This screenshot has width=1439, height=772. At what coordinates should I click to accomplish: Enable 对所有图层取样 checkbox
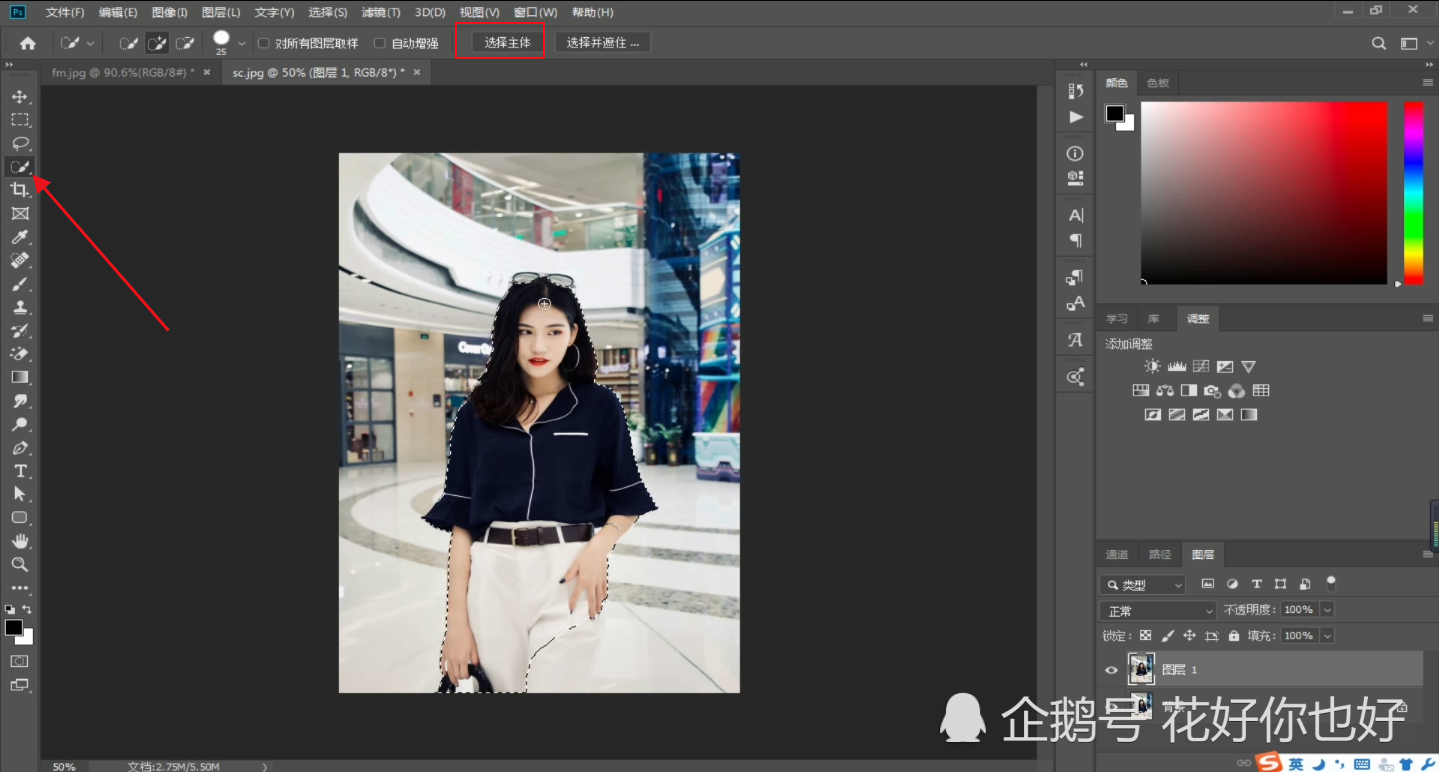click(264, 43)
